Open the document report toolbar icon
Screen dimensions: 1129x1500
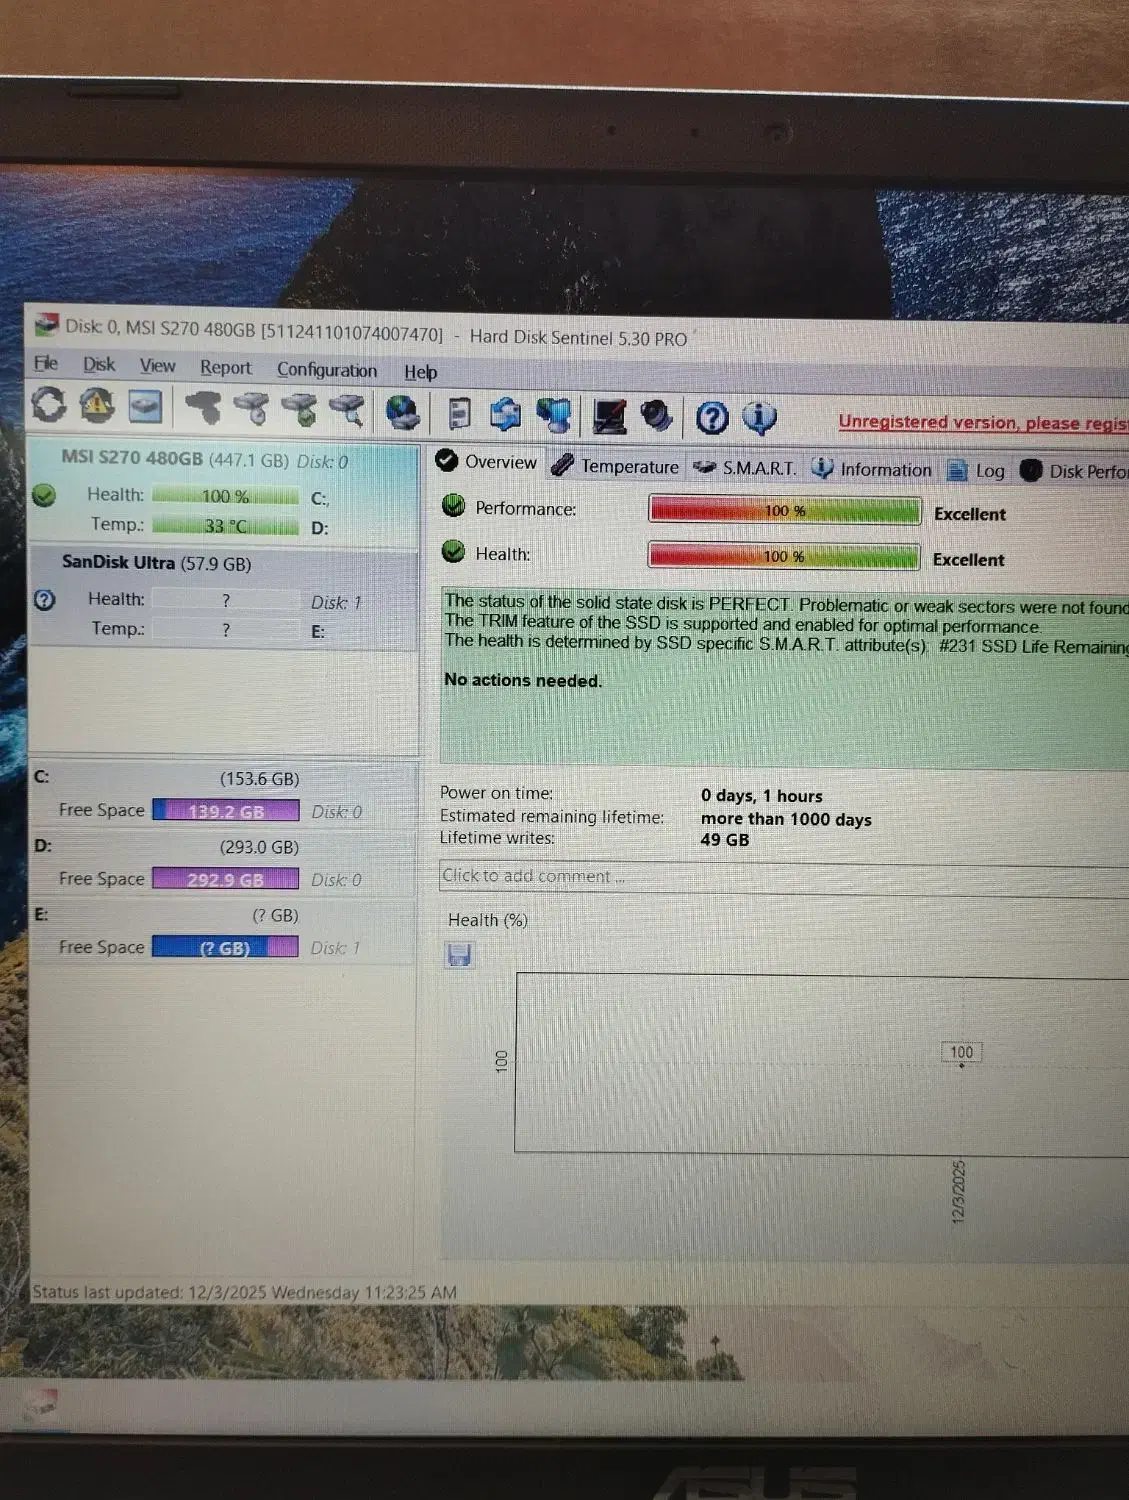pyautogui.click(x=459, y=413)
